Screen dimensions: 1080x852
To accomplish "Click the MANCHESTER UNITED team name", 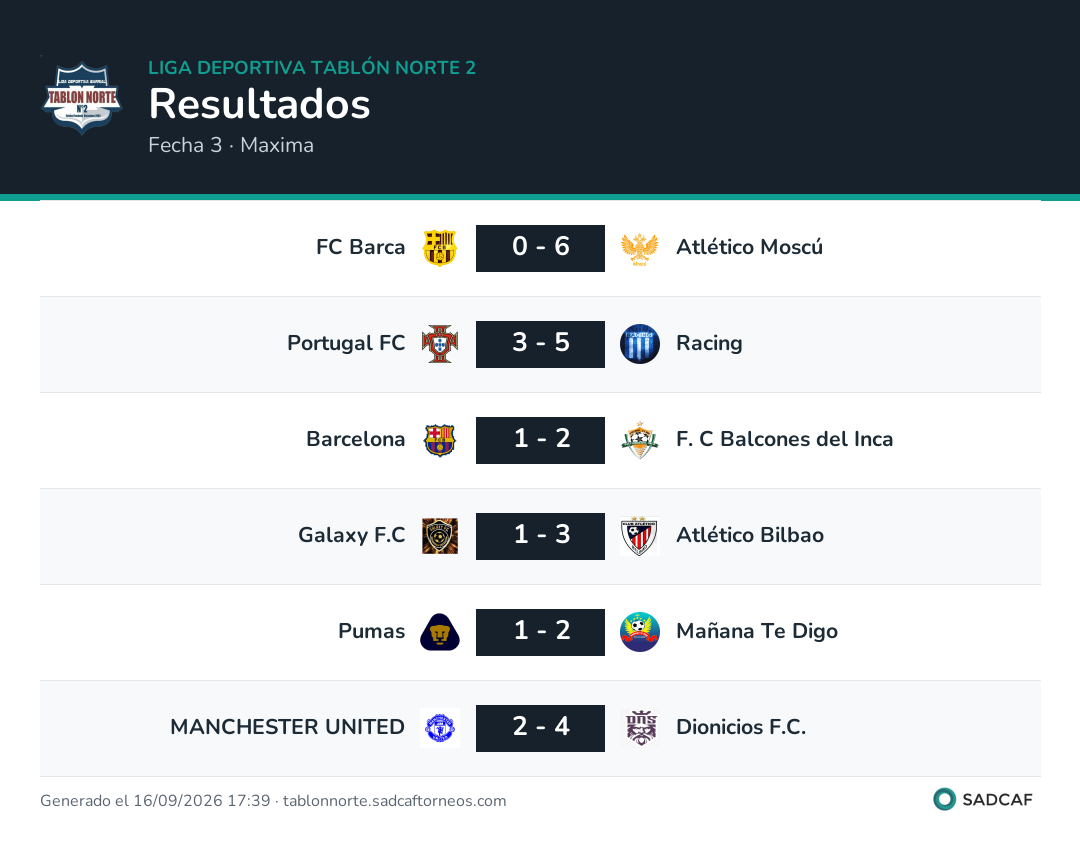I will [287, 727].
